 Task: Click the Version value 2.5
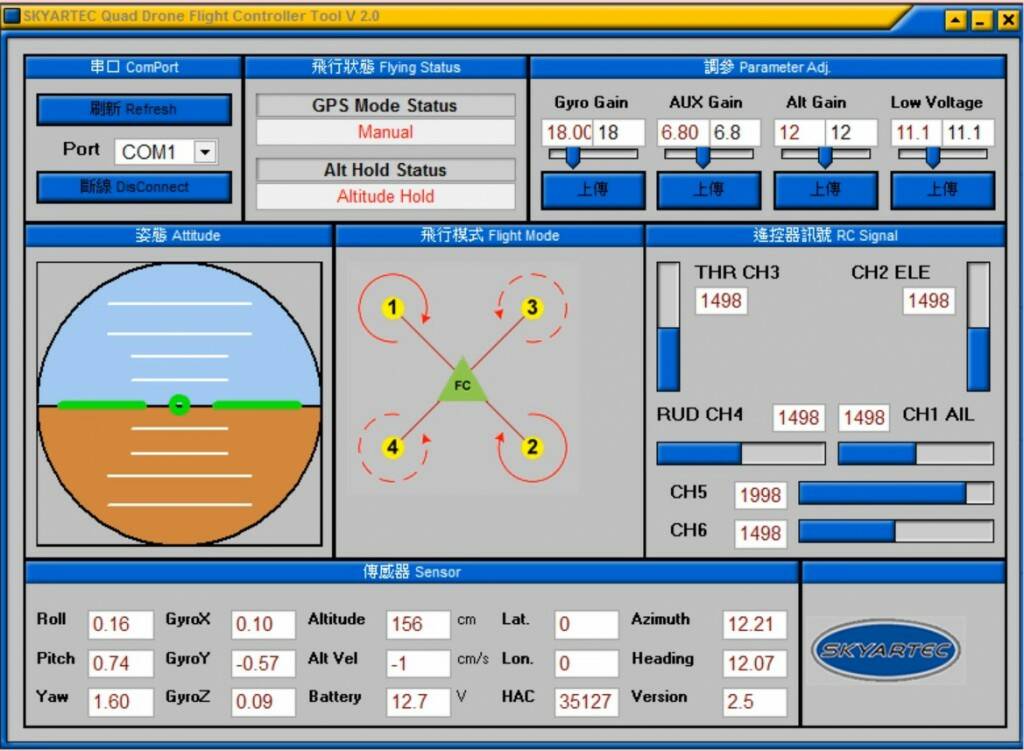click(754, 702)
